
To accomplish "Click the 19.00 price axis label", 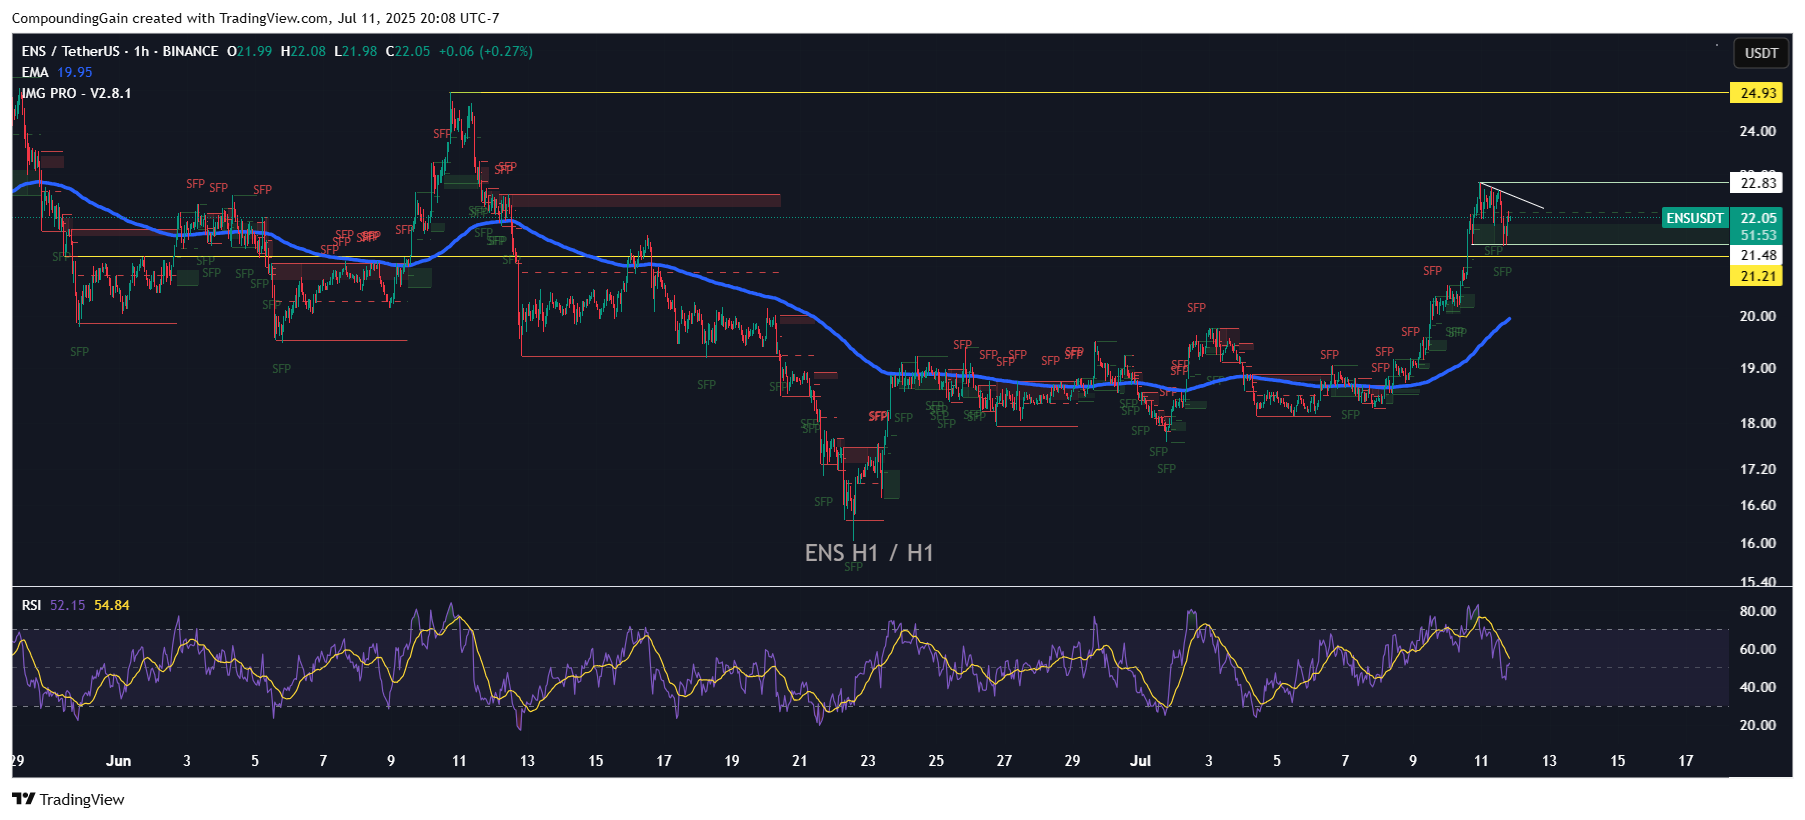I will (1757, 368).
